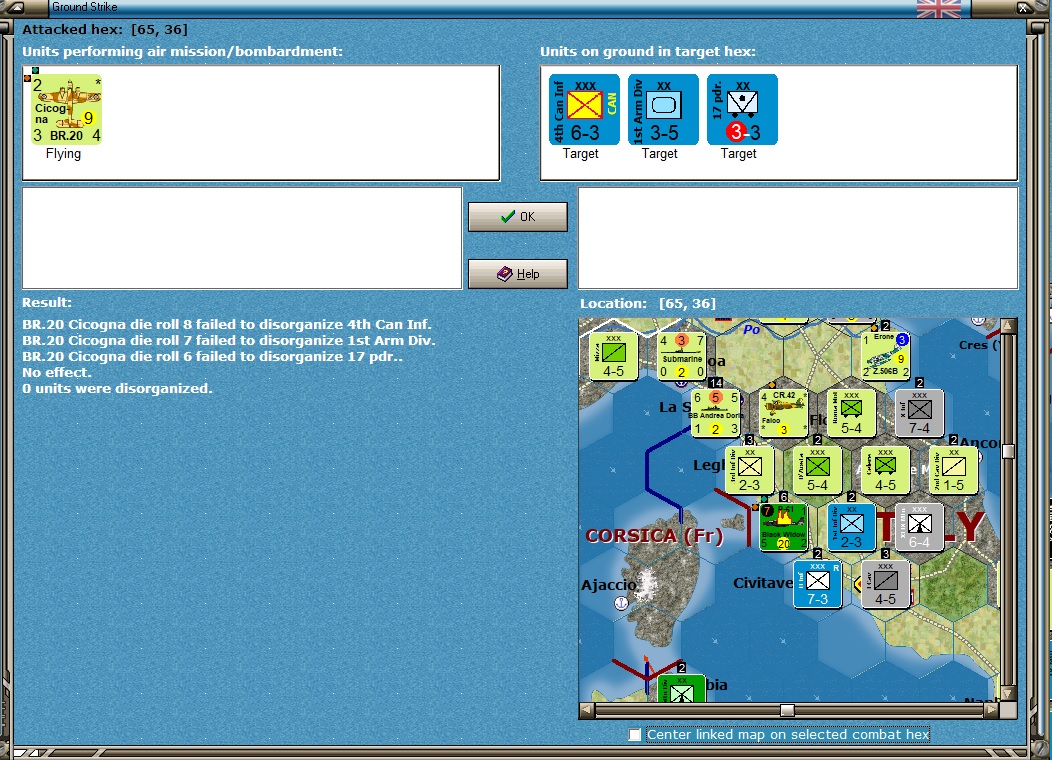Click the CR.42 Falco aircraft counter
The image size is (1052, 760).
(x=783, y=413)
